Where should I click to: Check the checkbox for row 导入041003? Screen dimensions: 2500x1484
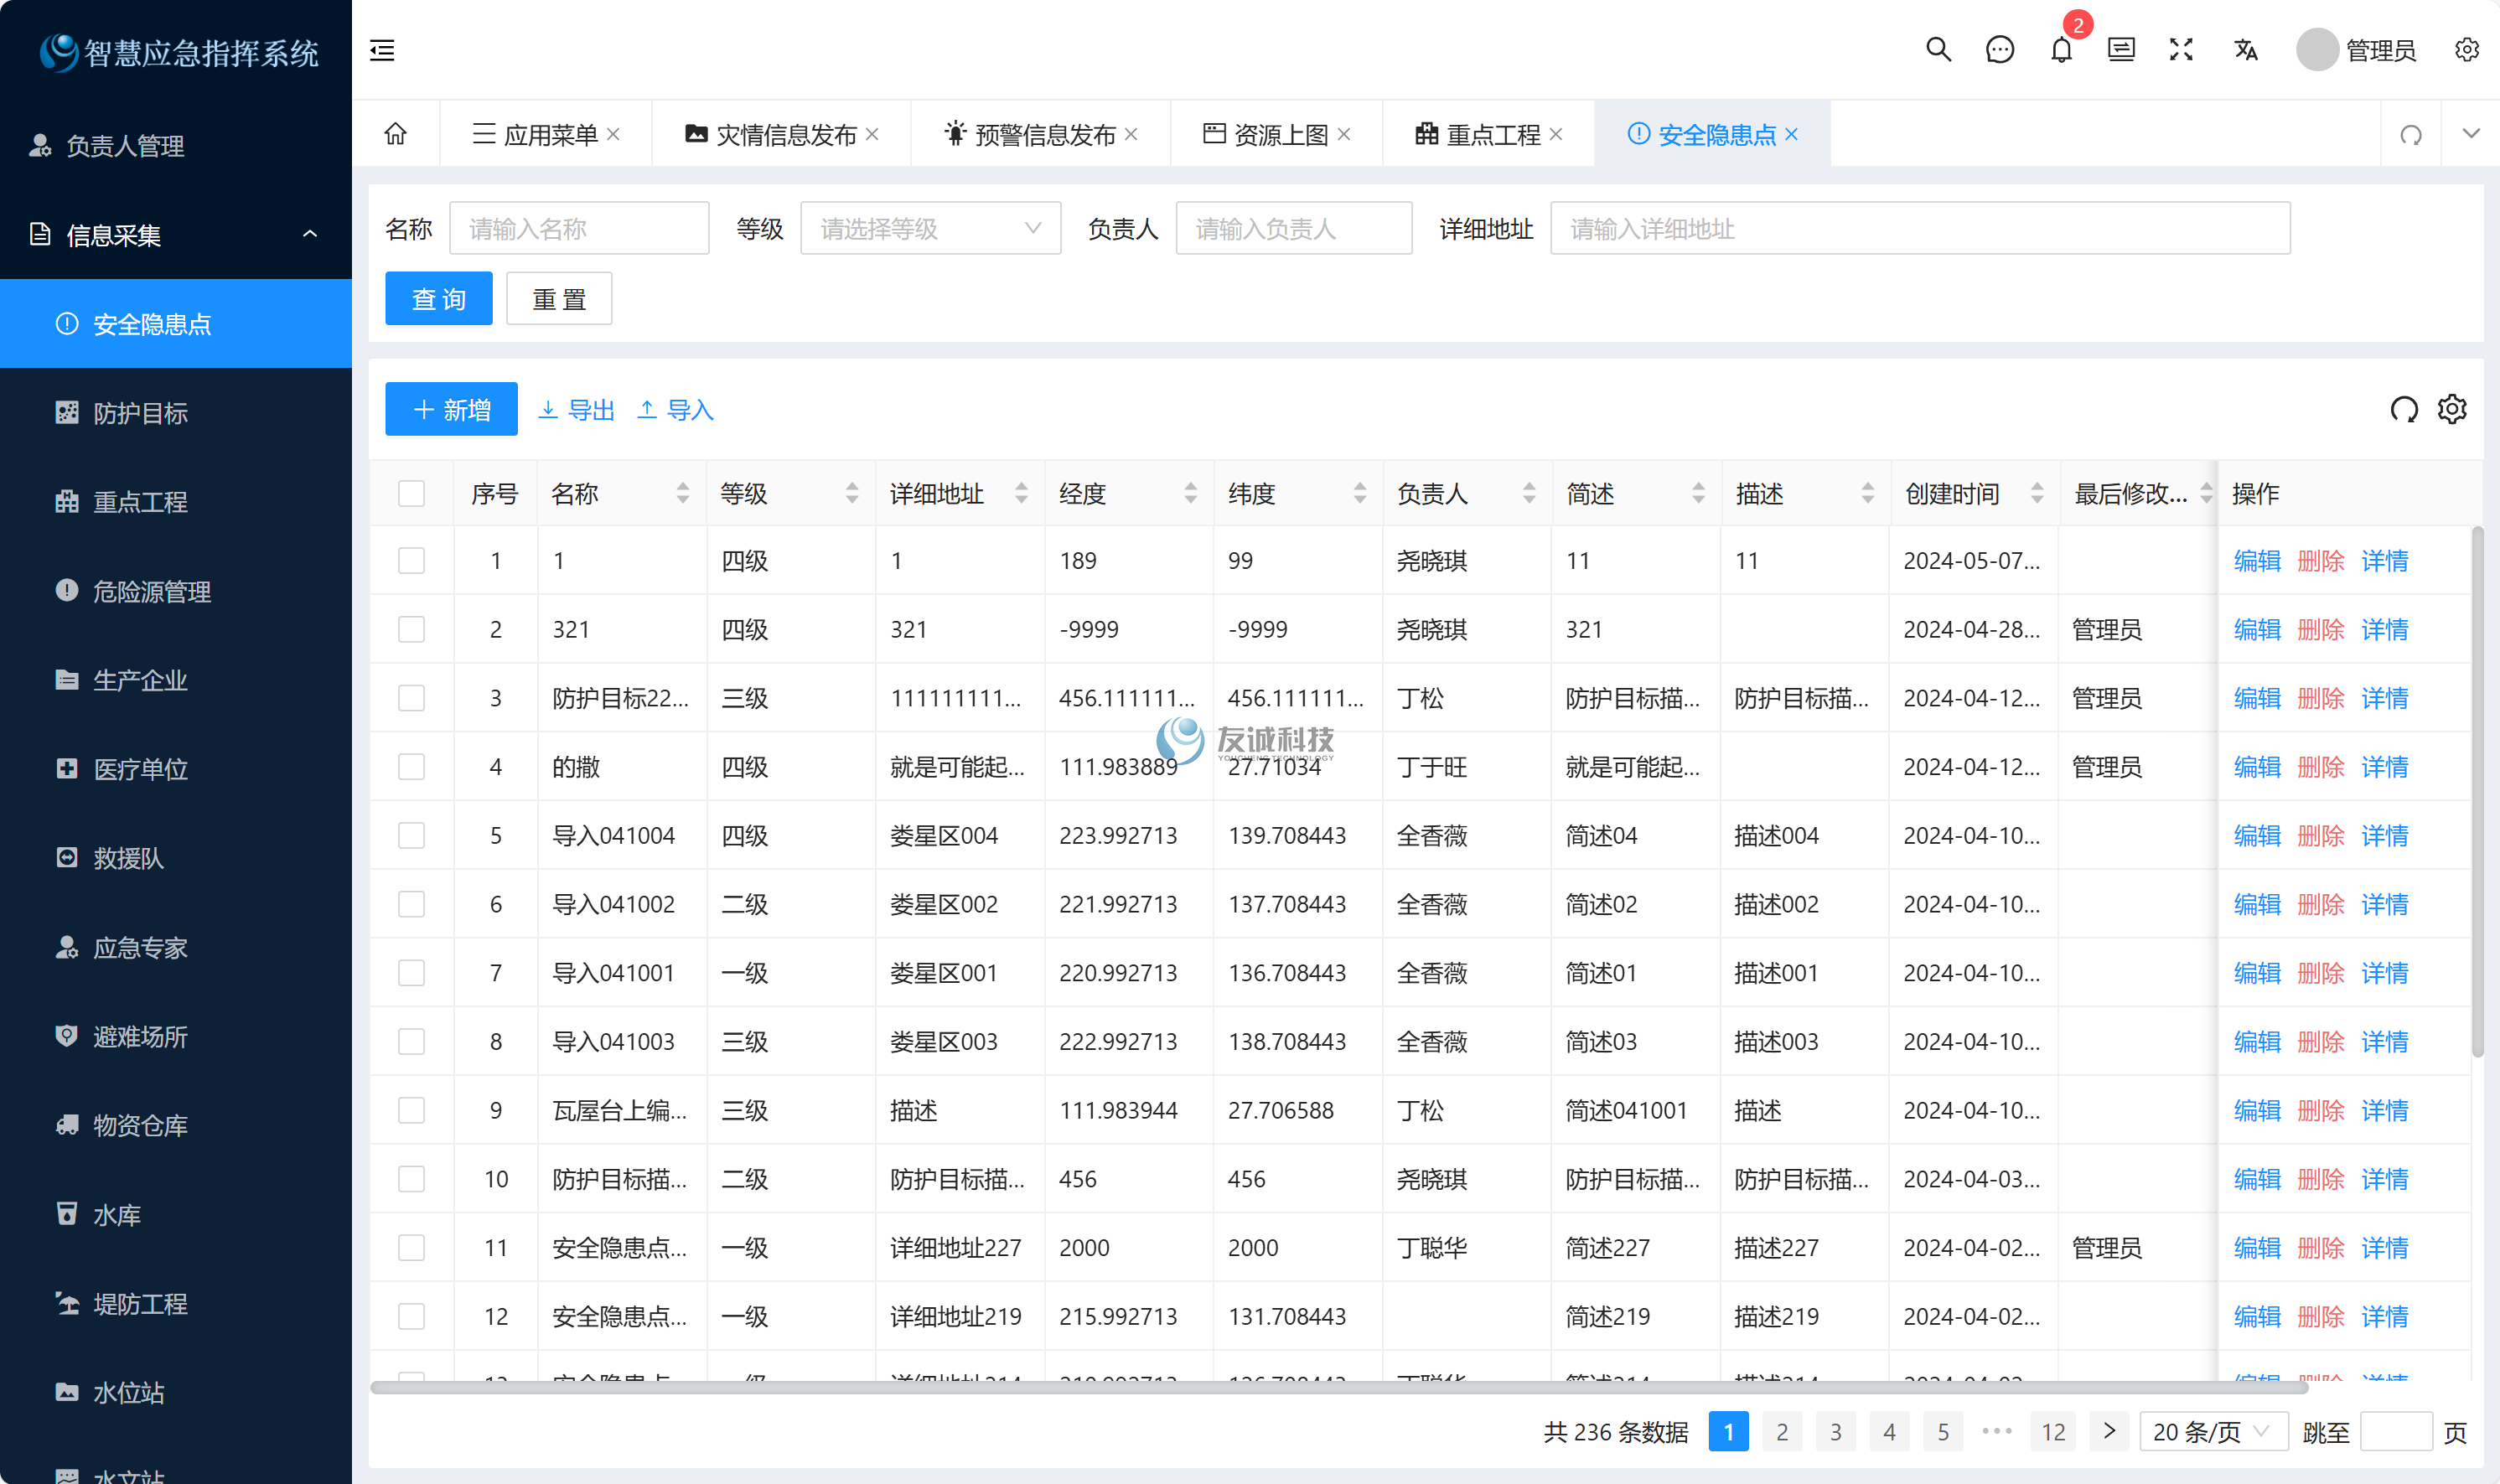411,1042
